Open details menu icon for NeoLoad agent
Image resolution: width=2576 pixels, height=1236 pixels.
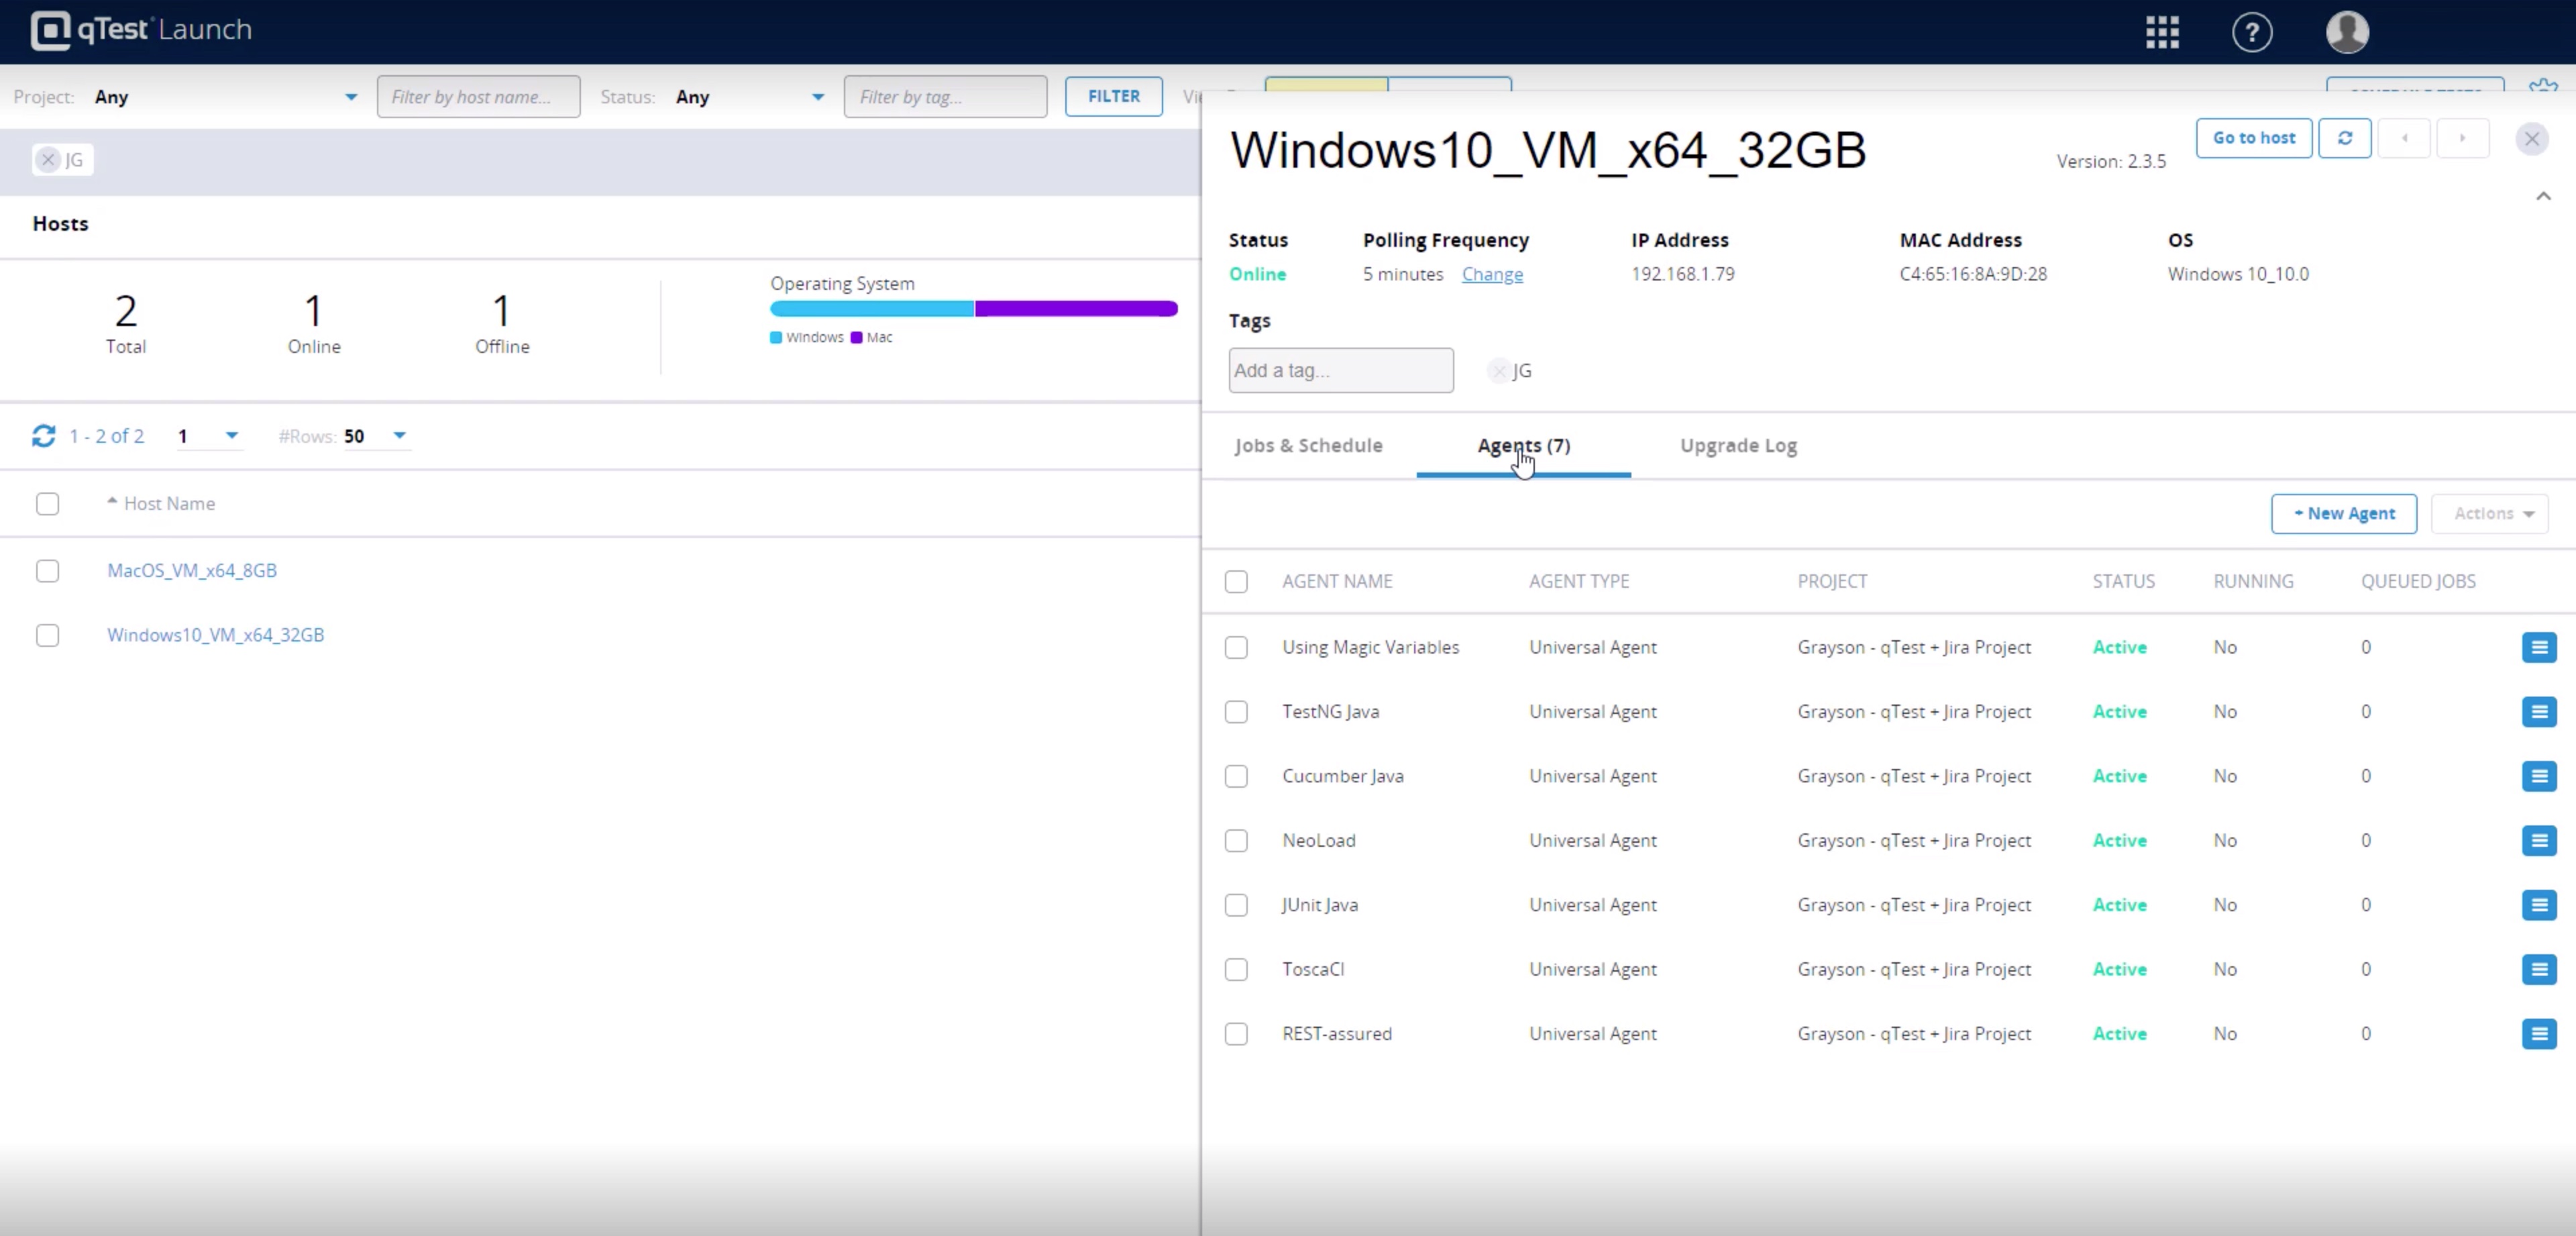coord(2539,840)
